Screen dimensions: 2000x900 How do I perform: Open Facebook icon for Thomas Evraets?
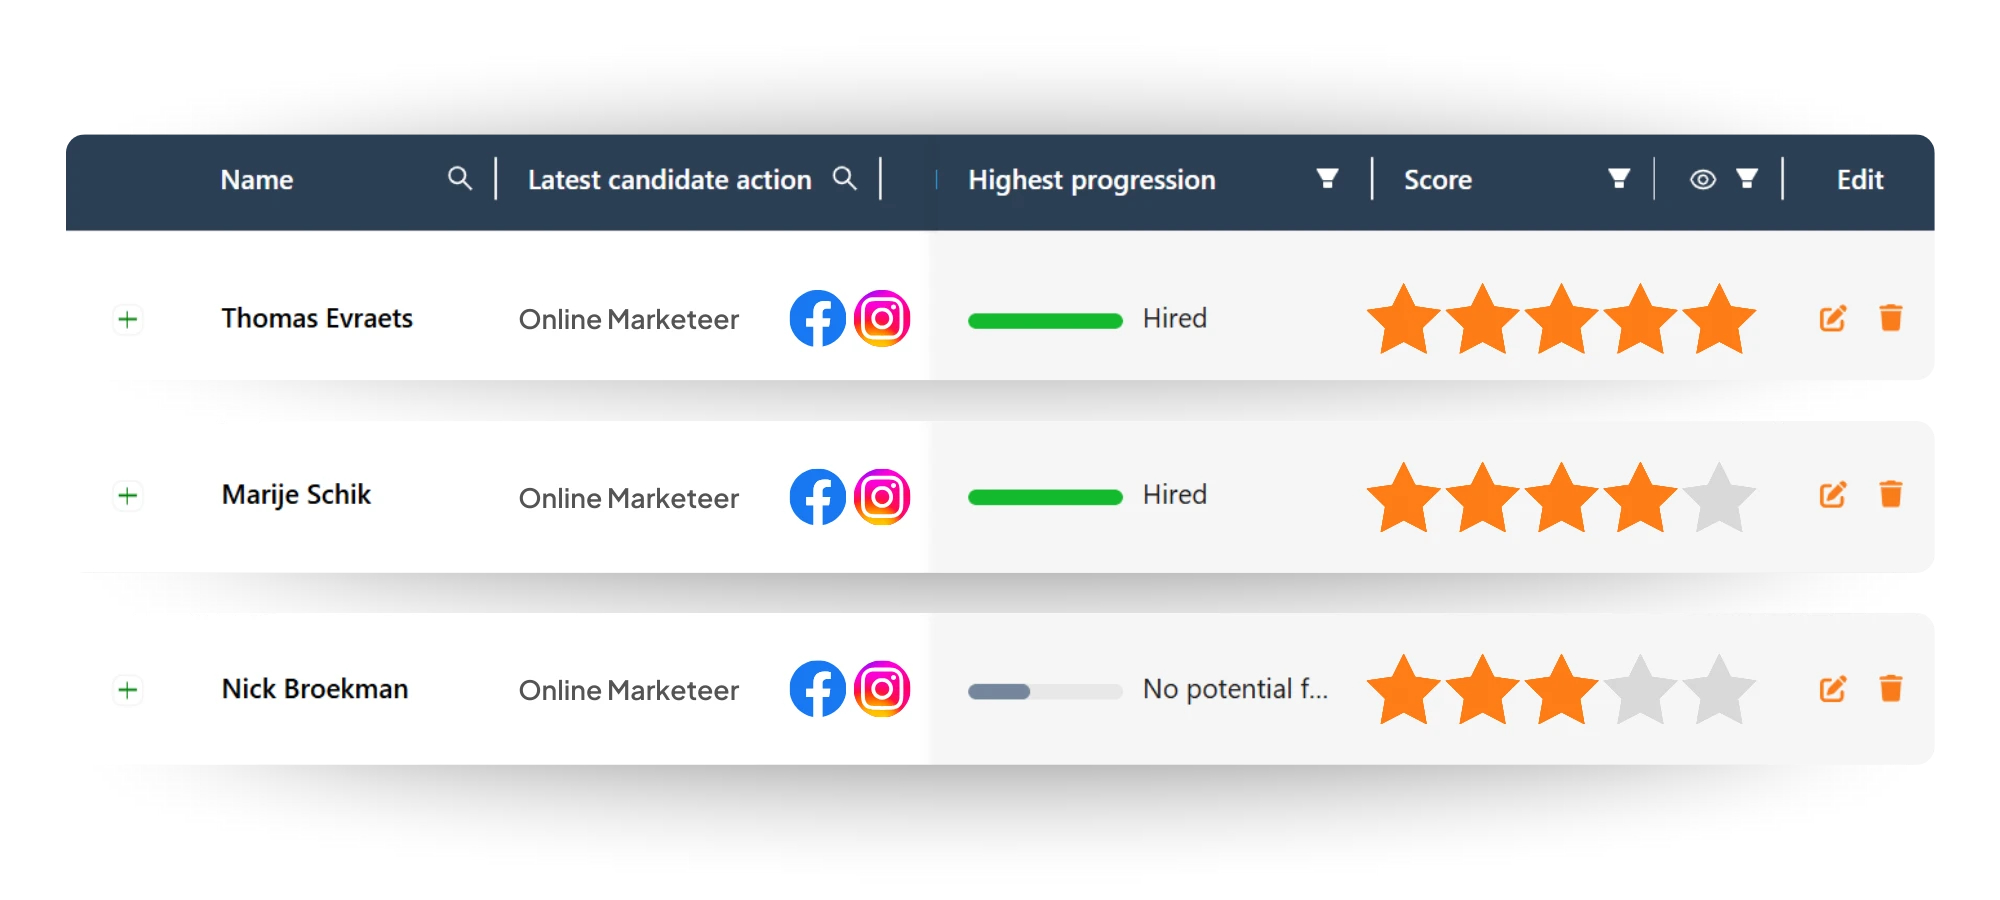point(817,319)
